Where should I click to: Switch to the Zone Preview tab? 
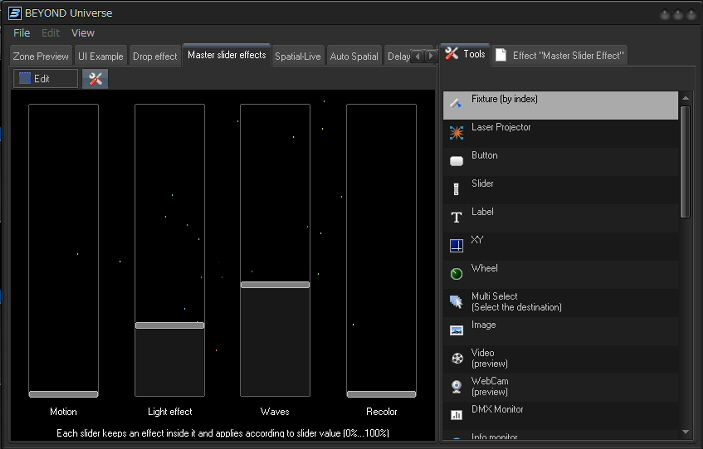(x=40, y=57)
